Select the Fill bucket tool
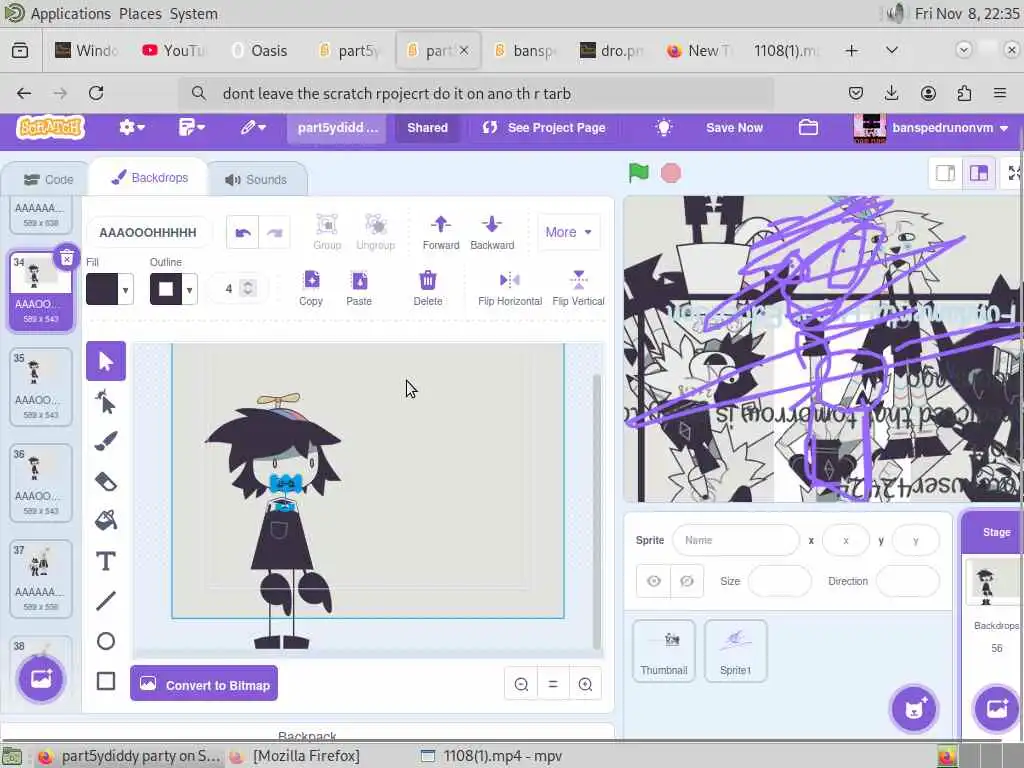The width and height of the screenshot is (1024, 768). tap(106, 520)
